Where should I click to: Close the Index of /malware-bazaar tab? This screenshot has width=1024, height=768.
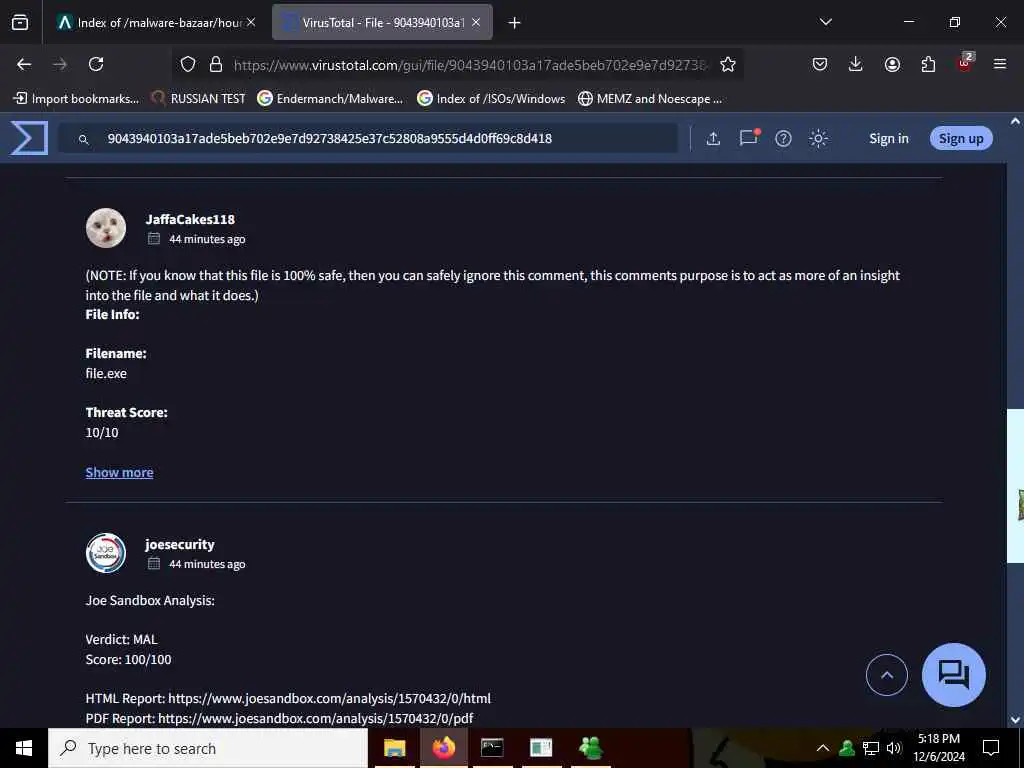251,23
